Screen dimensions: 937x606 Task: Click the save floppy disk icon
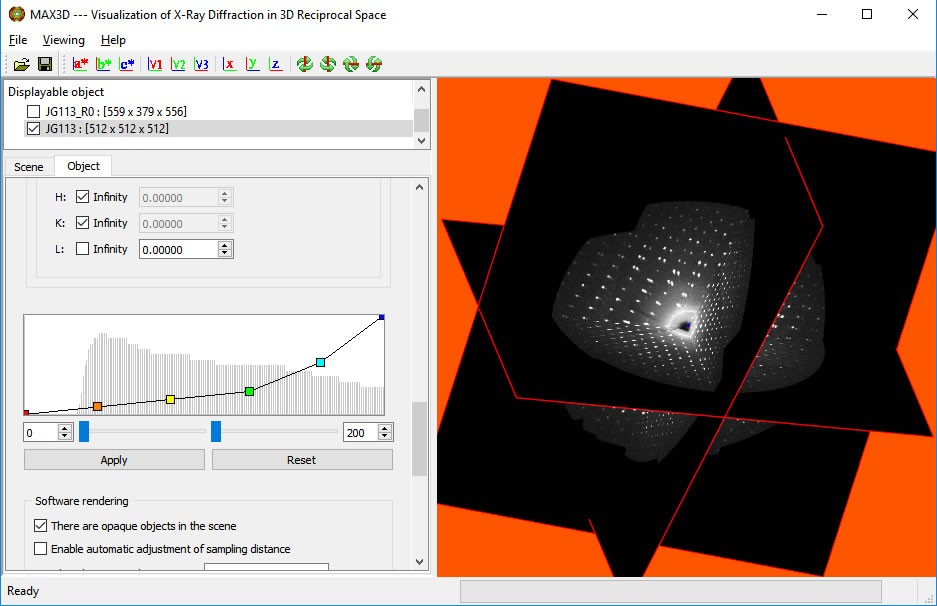(45, 64)
